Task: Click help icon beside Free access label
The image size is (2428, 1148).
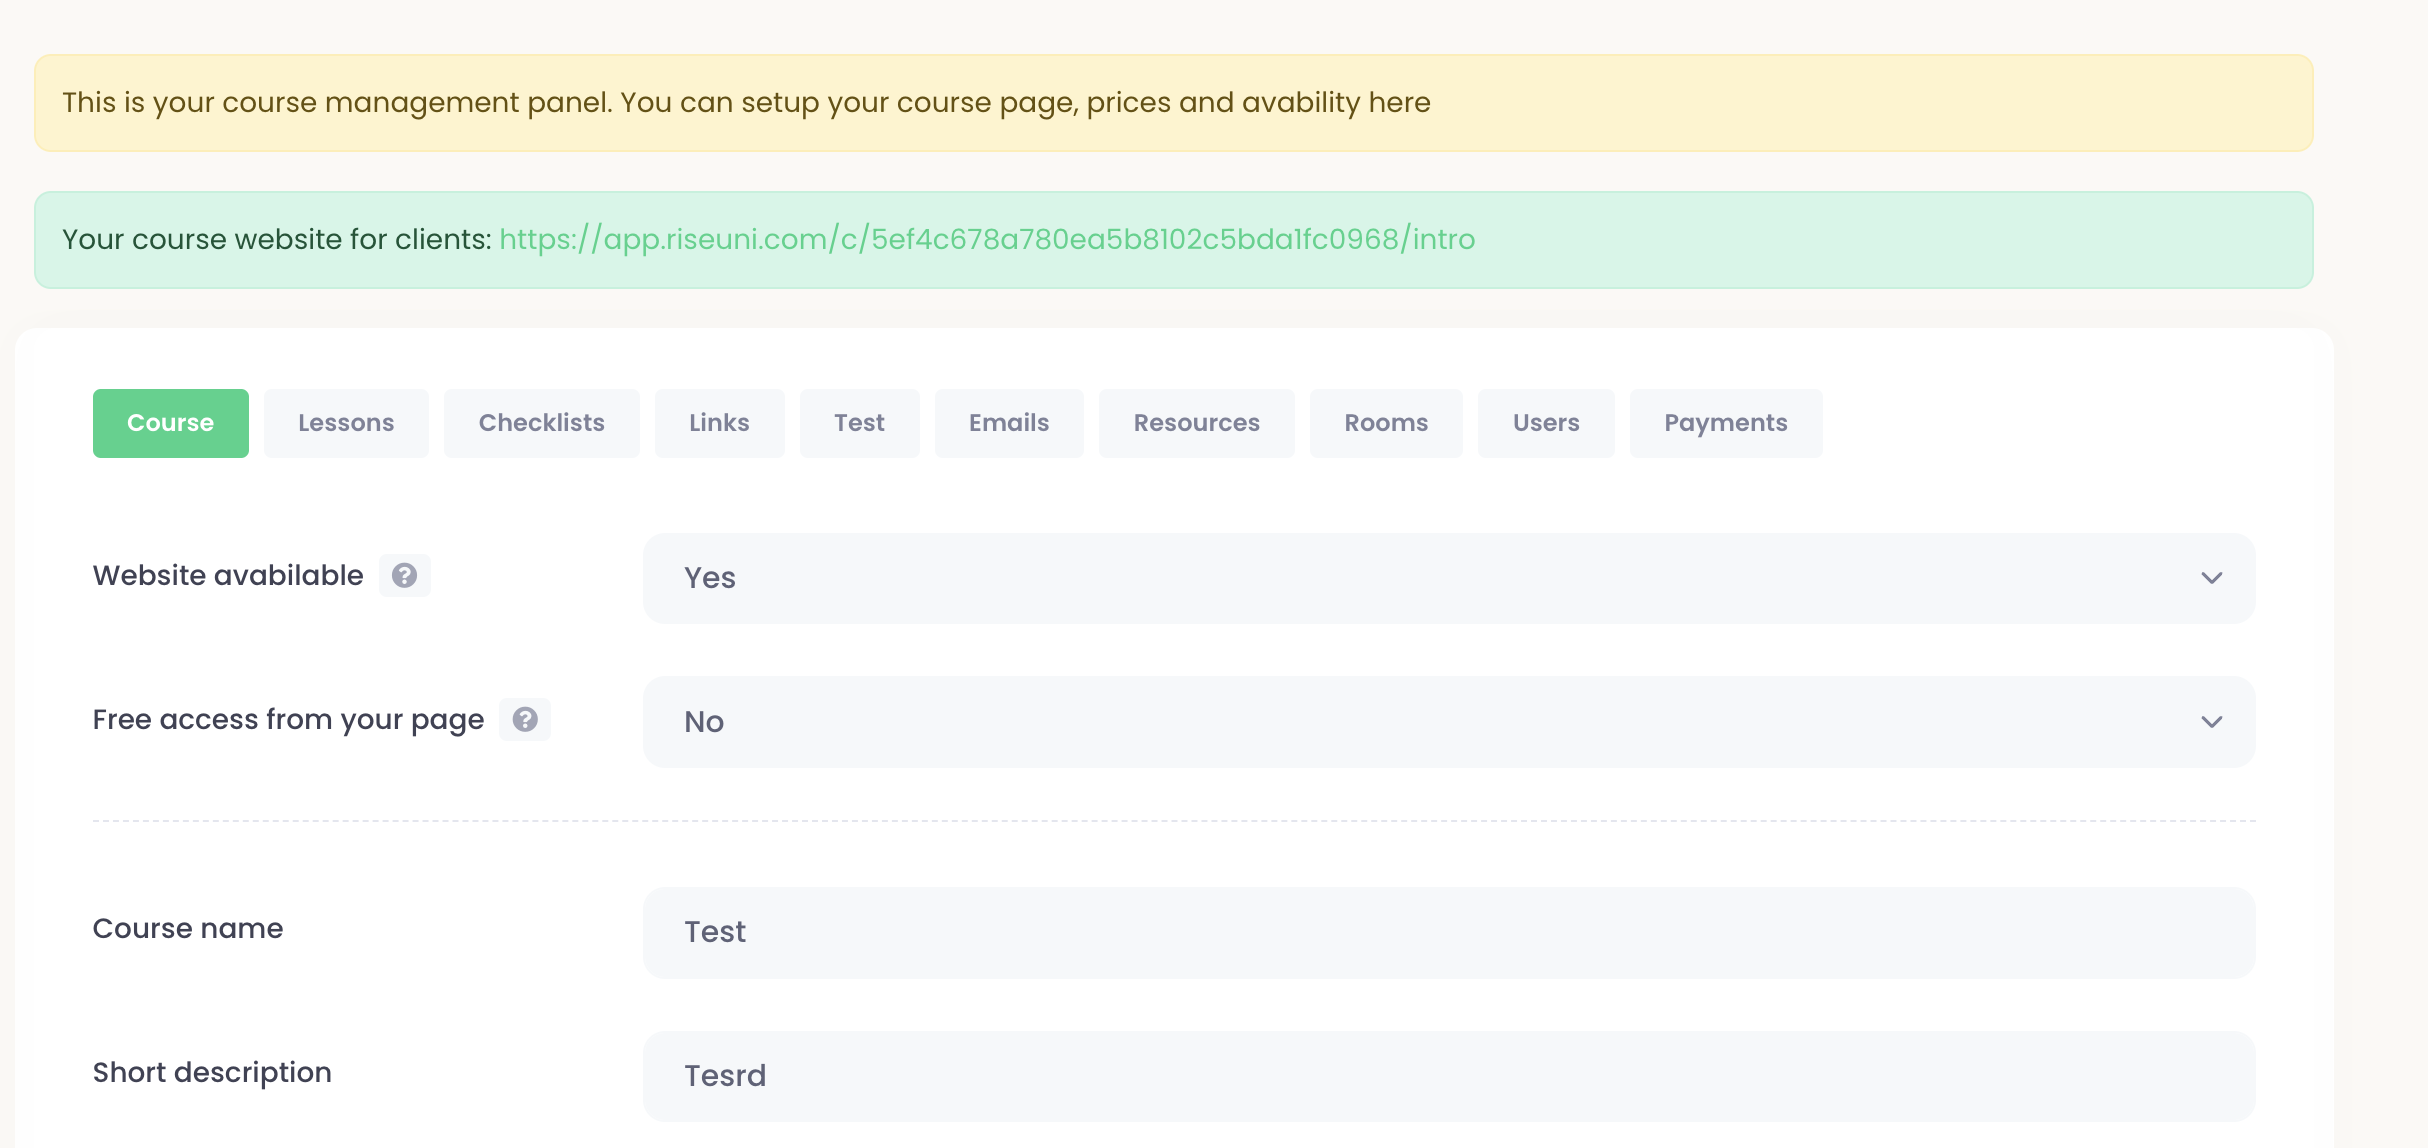Action: pos(524,719)
